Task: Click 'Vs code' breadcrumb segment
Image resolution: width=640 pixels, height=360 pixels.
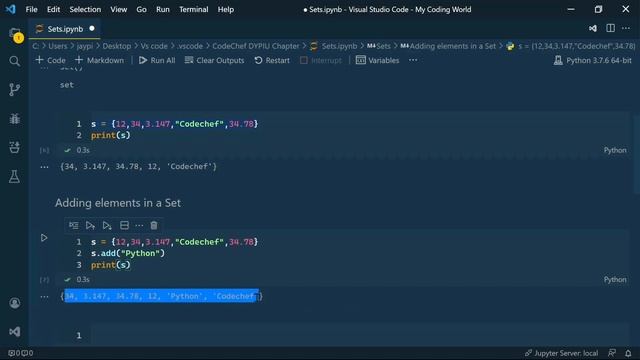Action: click(x=154, y=46)
